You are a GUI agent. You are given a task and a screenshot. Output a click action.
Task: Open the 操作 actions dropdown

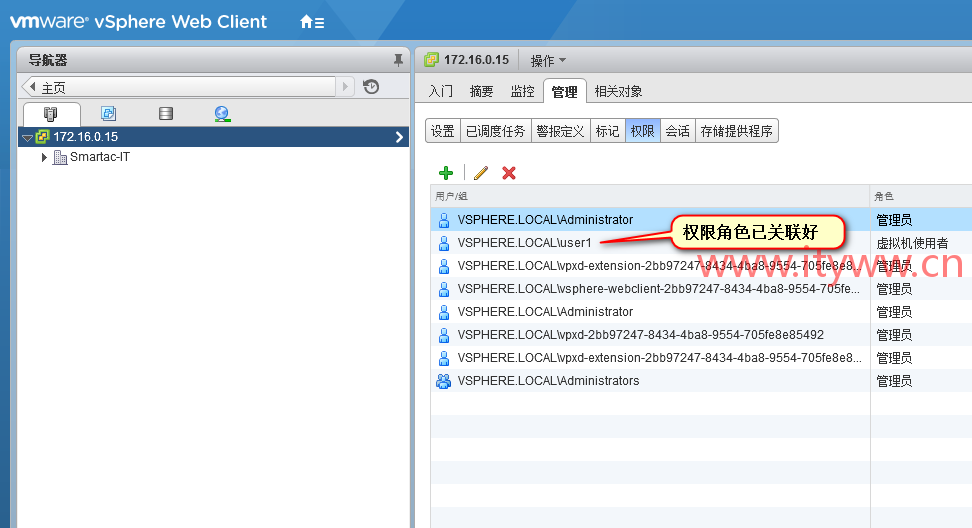(x=548, y=60)
